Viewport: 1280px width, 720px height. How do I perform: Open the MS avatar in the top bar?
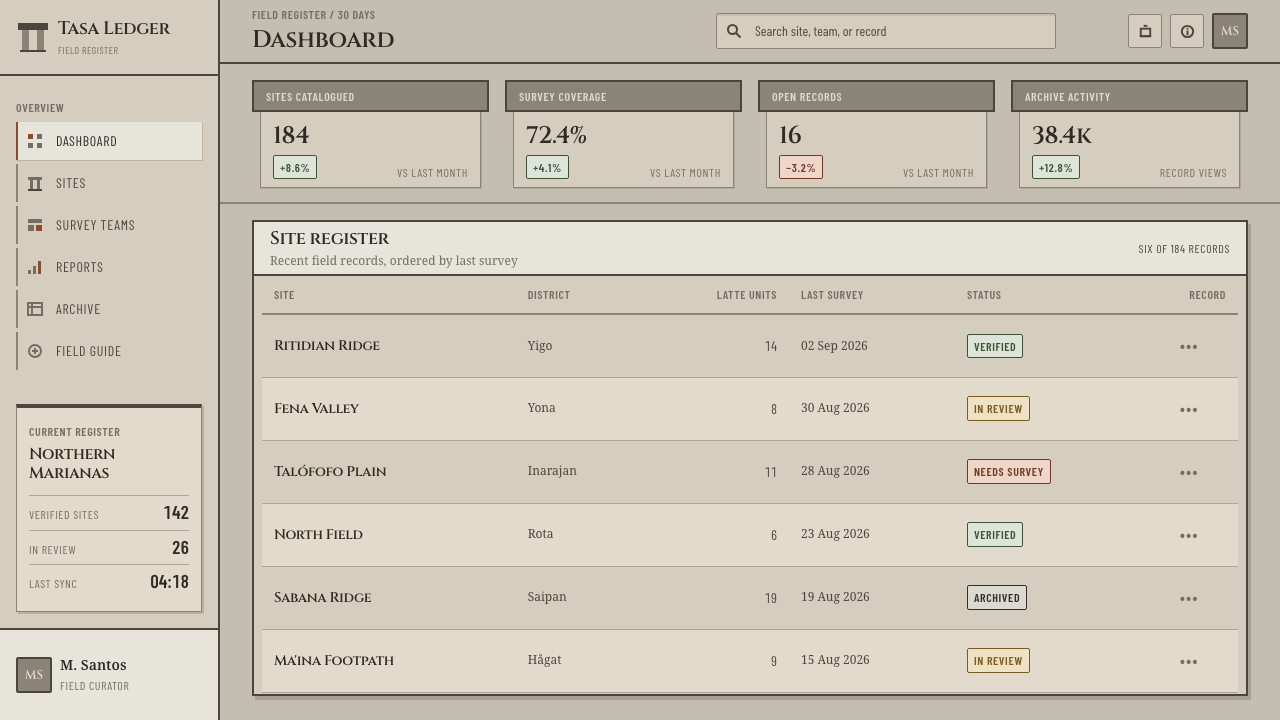1230,31
